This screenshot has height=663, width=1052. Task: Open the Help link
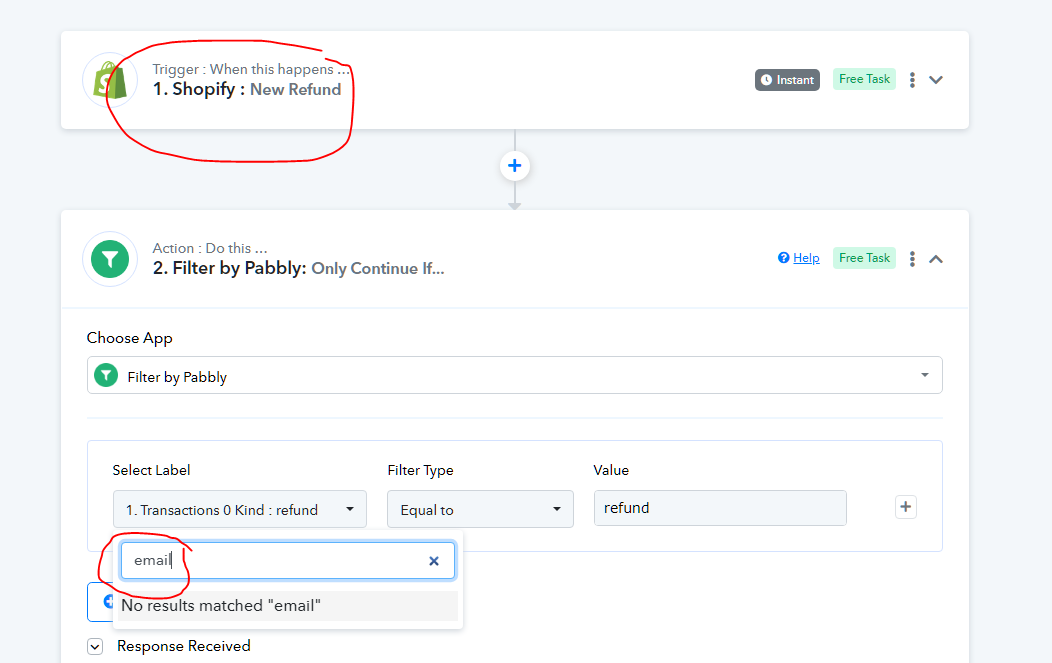click(806, 258)
